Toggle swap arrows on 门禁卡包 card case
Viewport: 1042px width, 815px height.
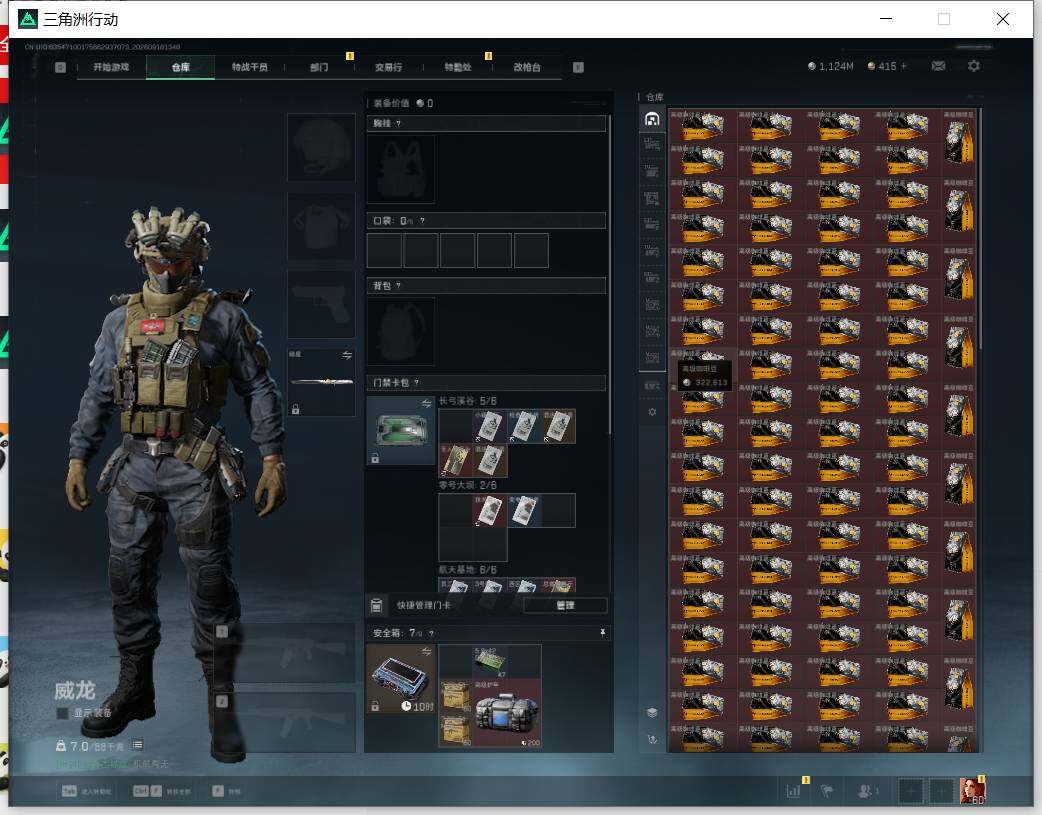[426, 403]
